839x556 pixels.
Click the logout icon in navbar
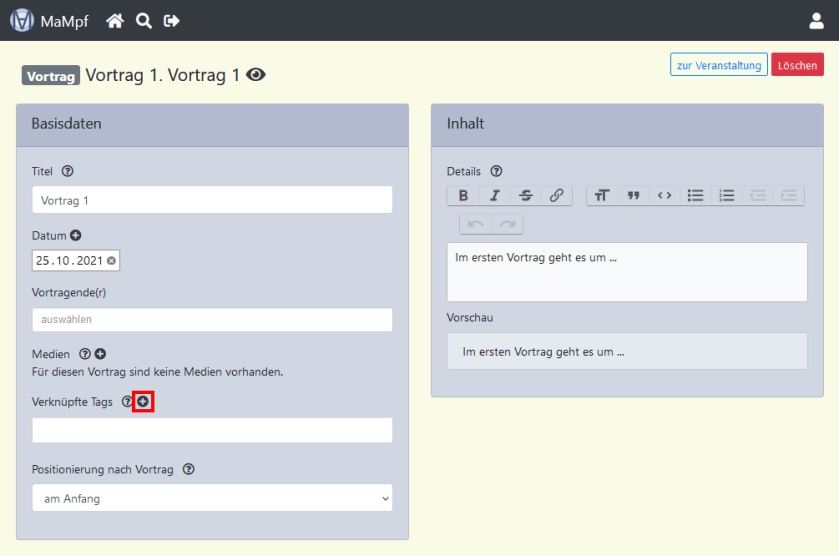tap(172, 20)
